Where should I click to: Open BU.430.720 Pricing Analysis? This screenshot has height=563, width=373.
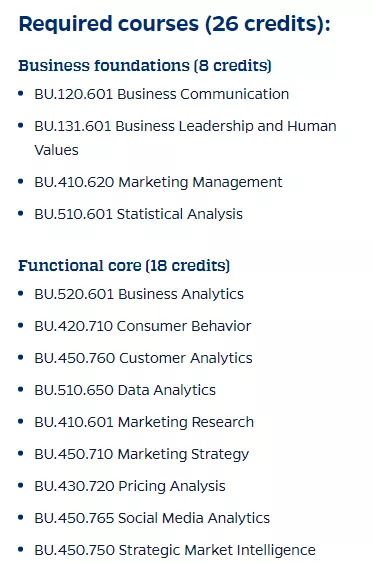130,486
